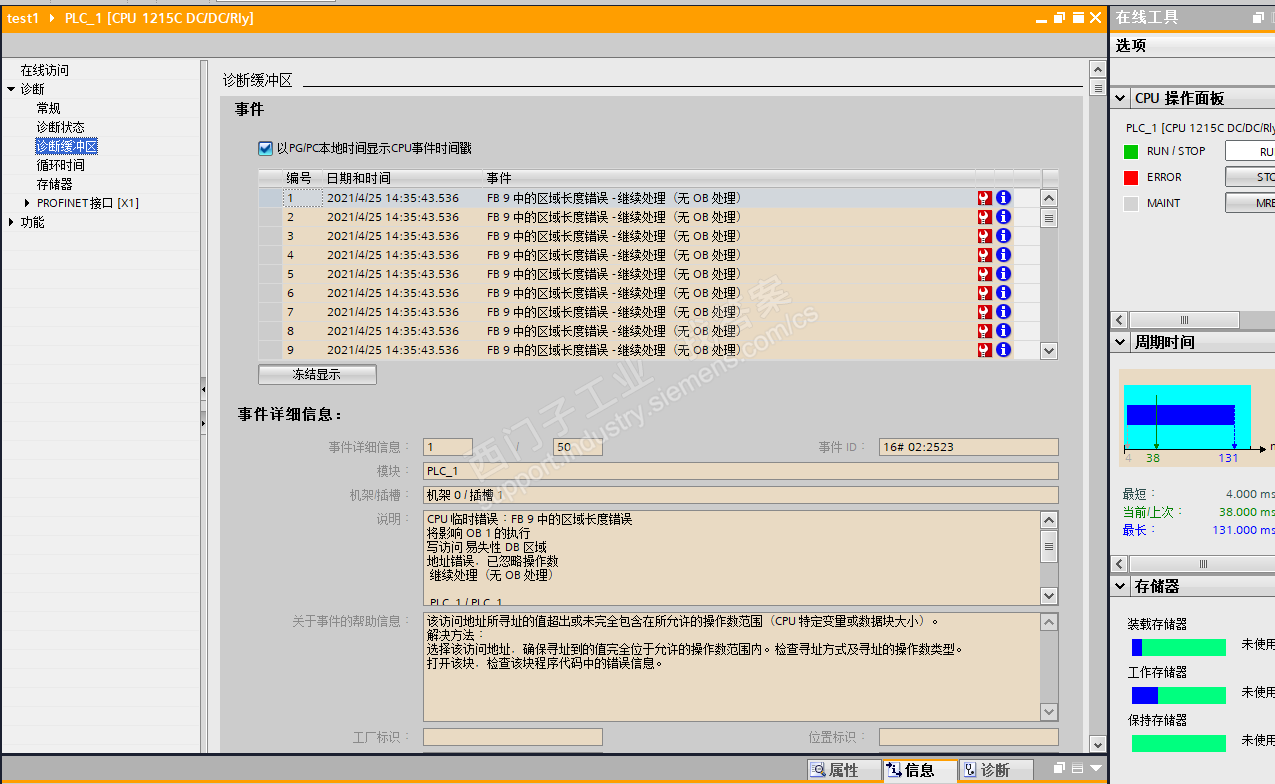Viewport: 1275px width, 784px height.
Task: Click red wrench icon in event row 1
Action: (x=985, y=198)
